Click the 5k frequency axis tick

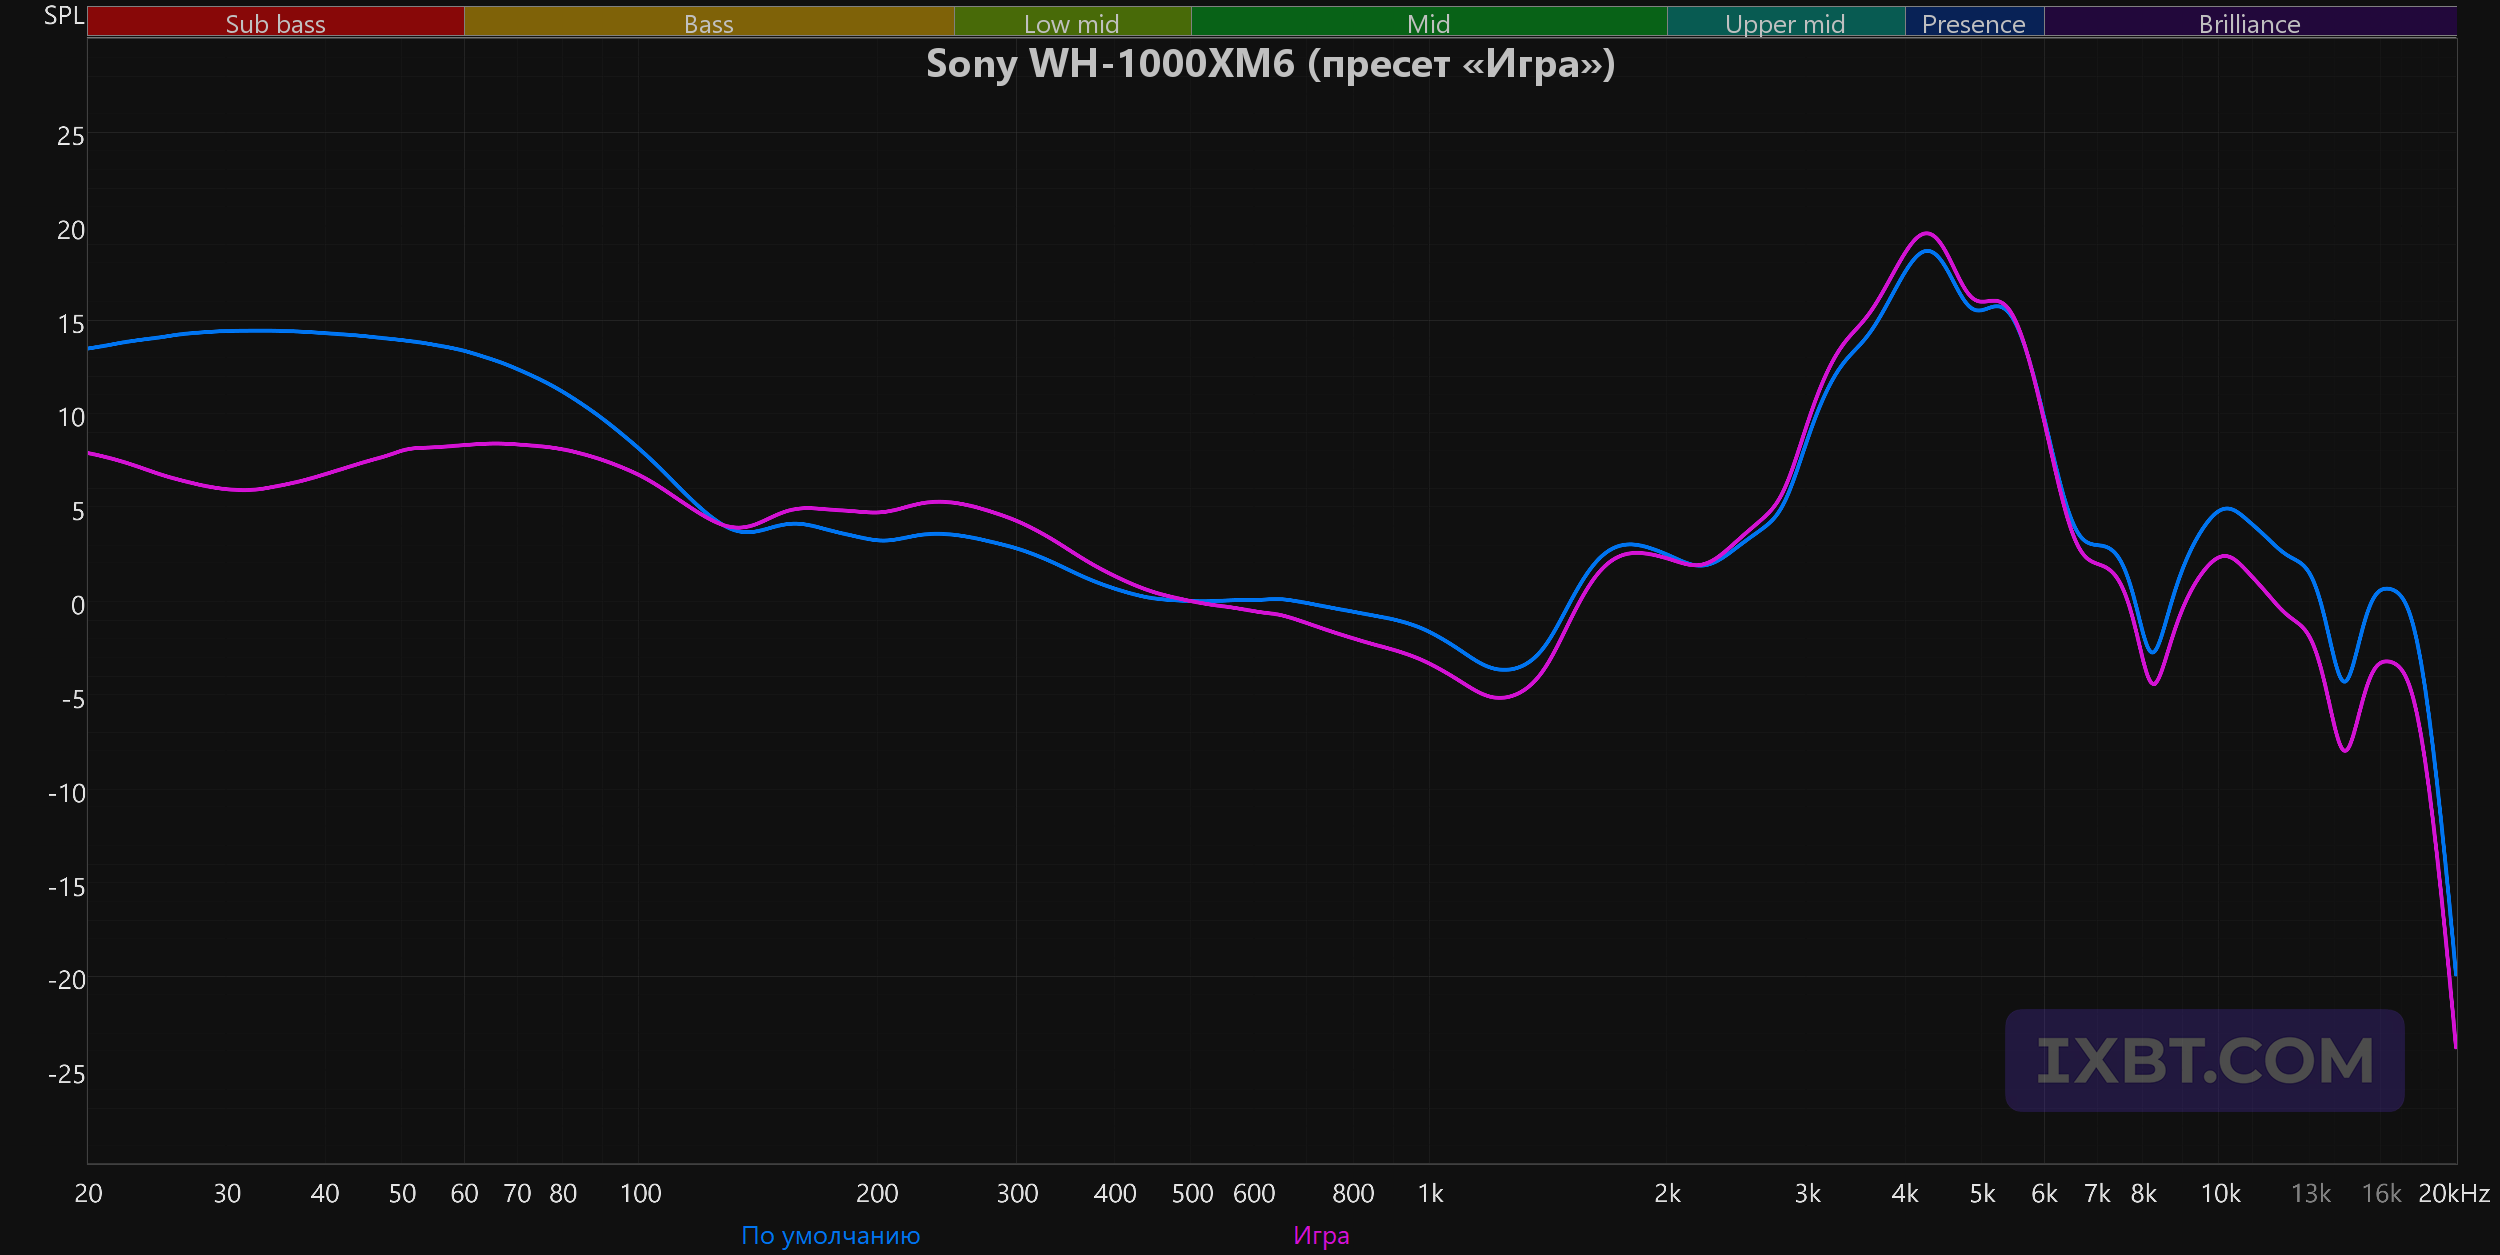tap(1982, 1194)
